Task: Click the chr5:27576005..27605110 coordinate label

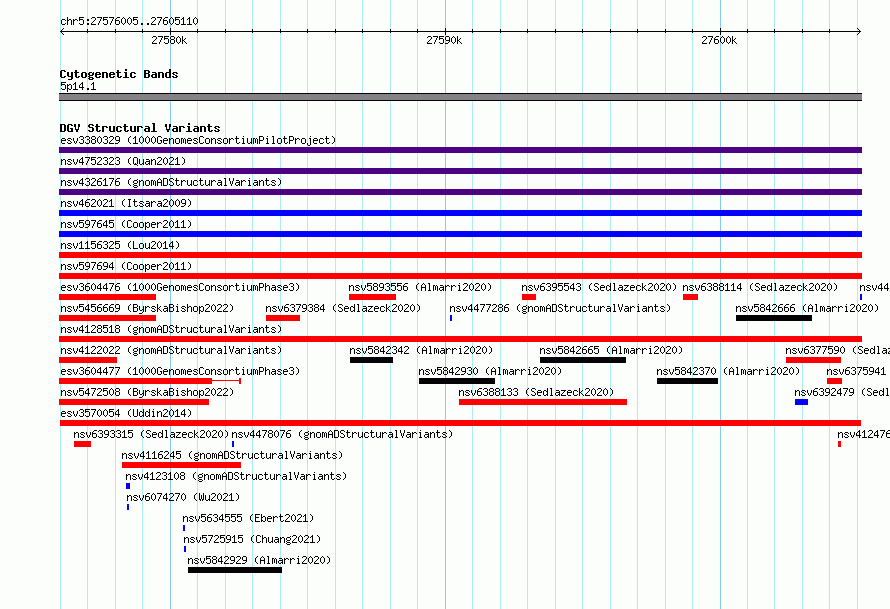Action: (129, 21)
